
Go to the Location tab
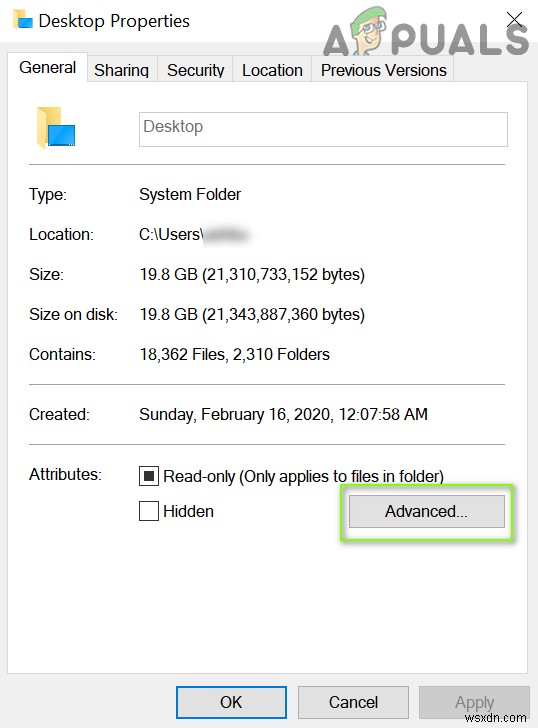point(272,70)
